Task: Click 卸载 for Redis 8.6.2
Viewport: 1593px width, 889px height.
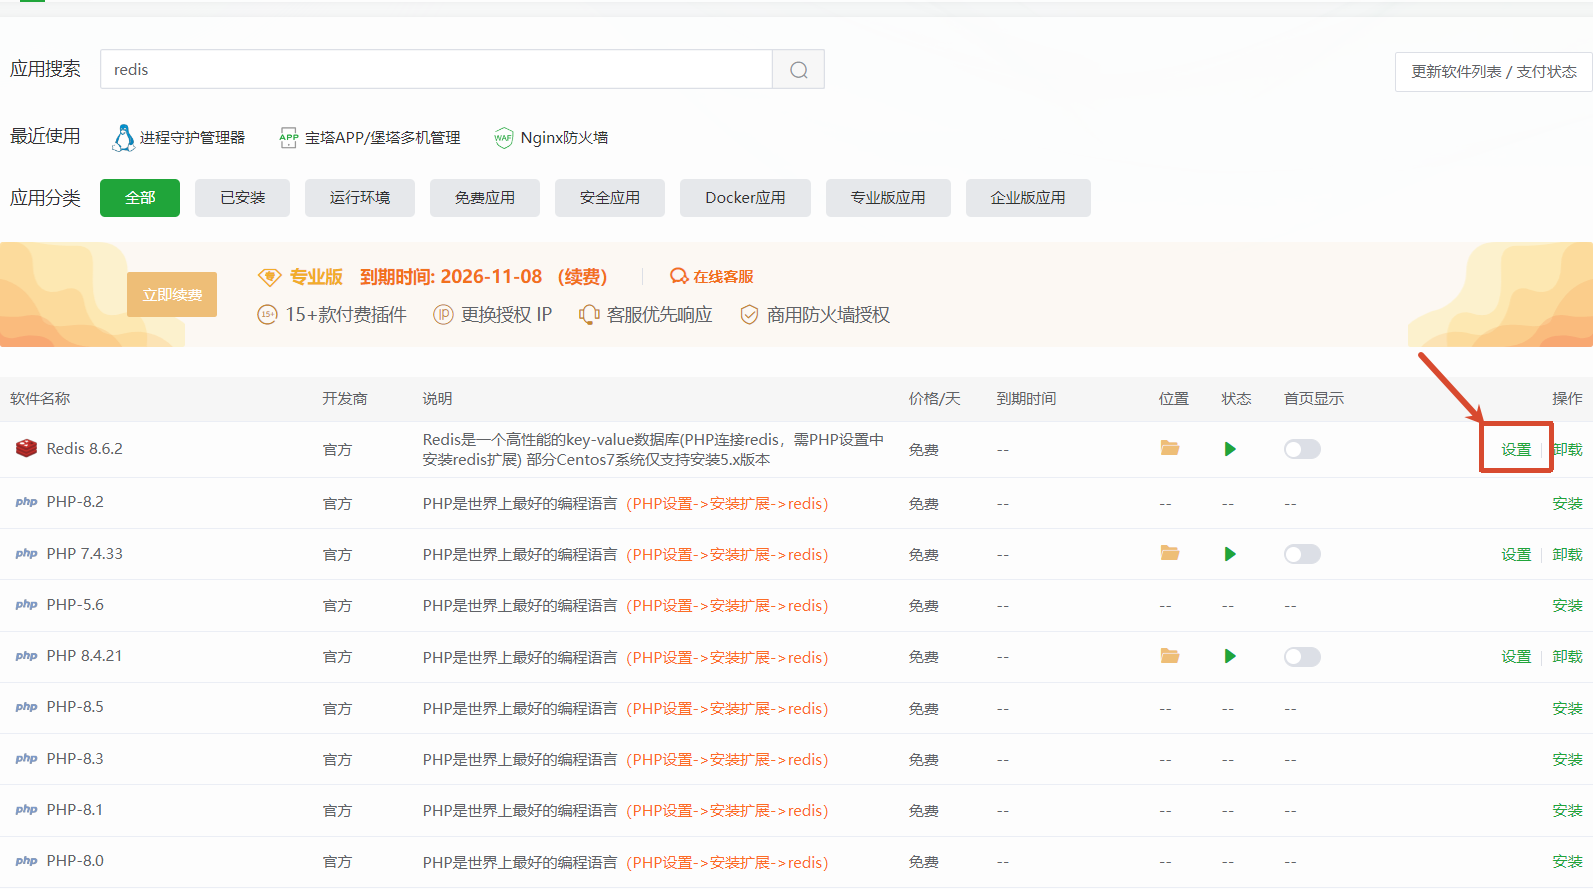Action: coord(1568,450)
